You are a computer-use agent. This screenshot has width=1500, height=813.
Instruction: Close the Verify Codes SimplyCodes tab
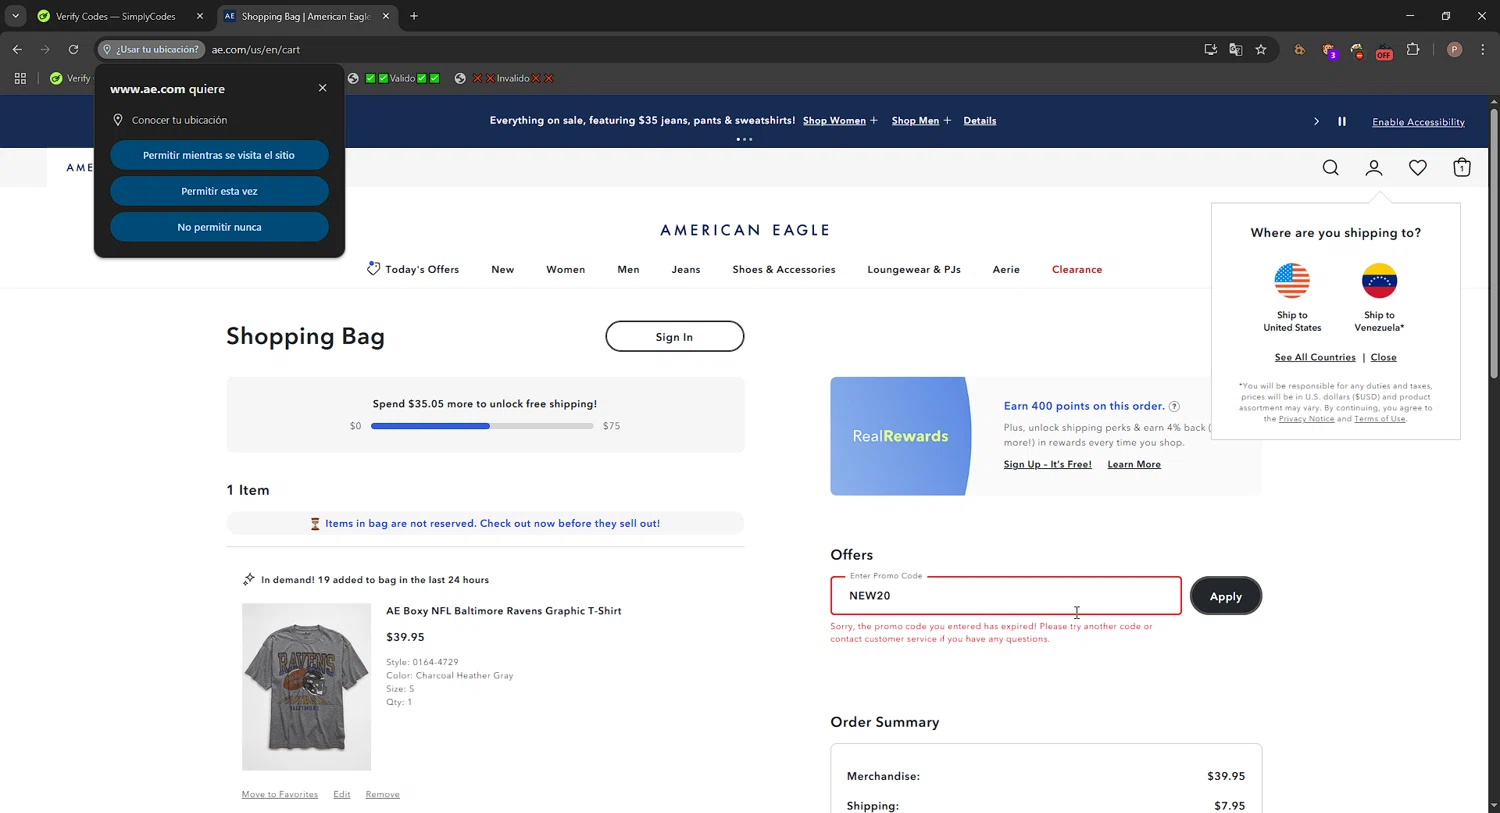pyautogui.click(x=199, y=16)
